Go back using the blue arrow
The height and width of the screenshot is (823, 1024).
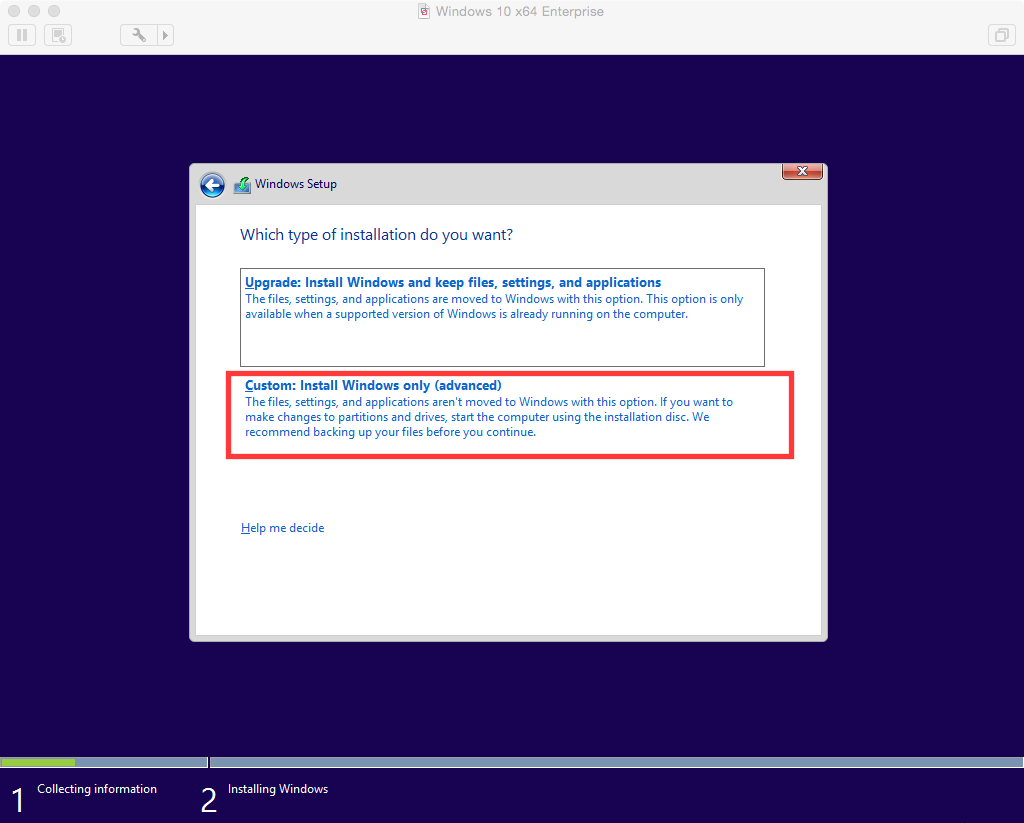(x=212, y=185)
